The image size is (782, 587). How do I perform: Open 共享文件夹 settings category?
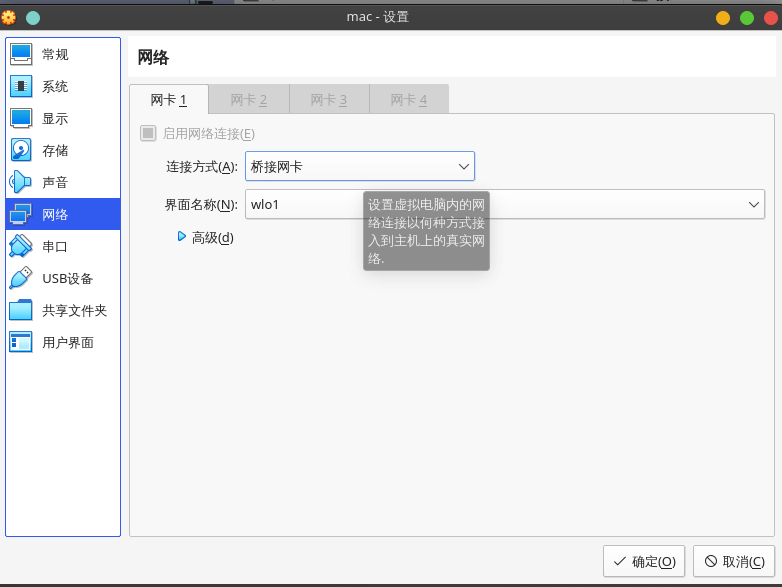coord(63,310)
